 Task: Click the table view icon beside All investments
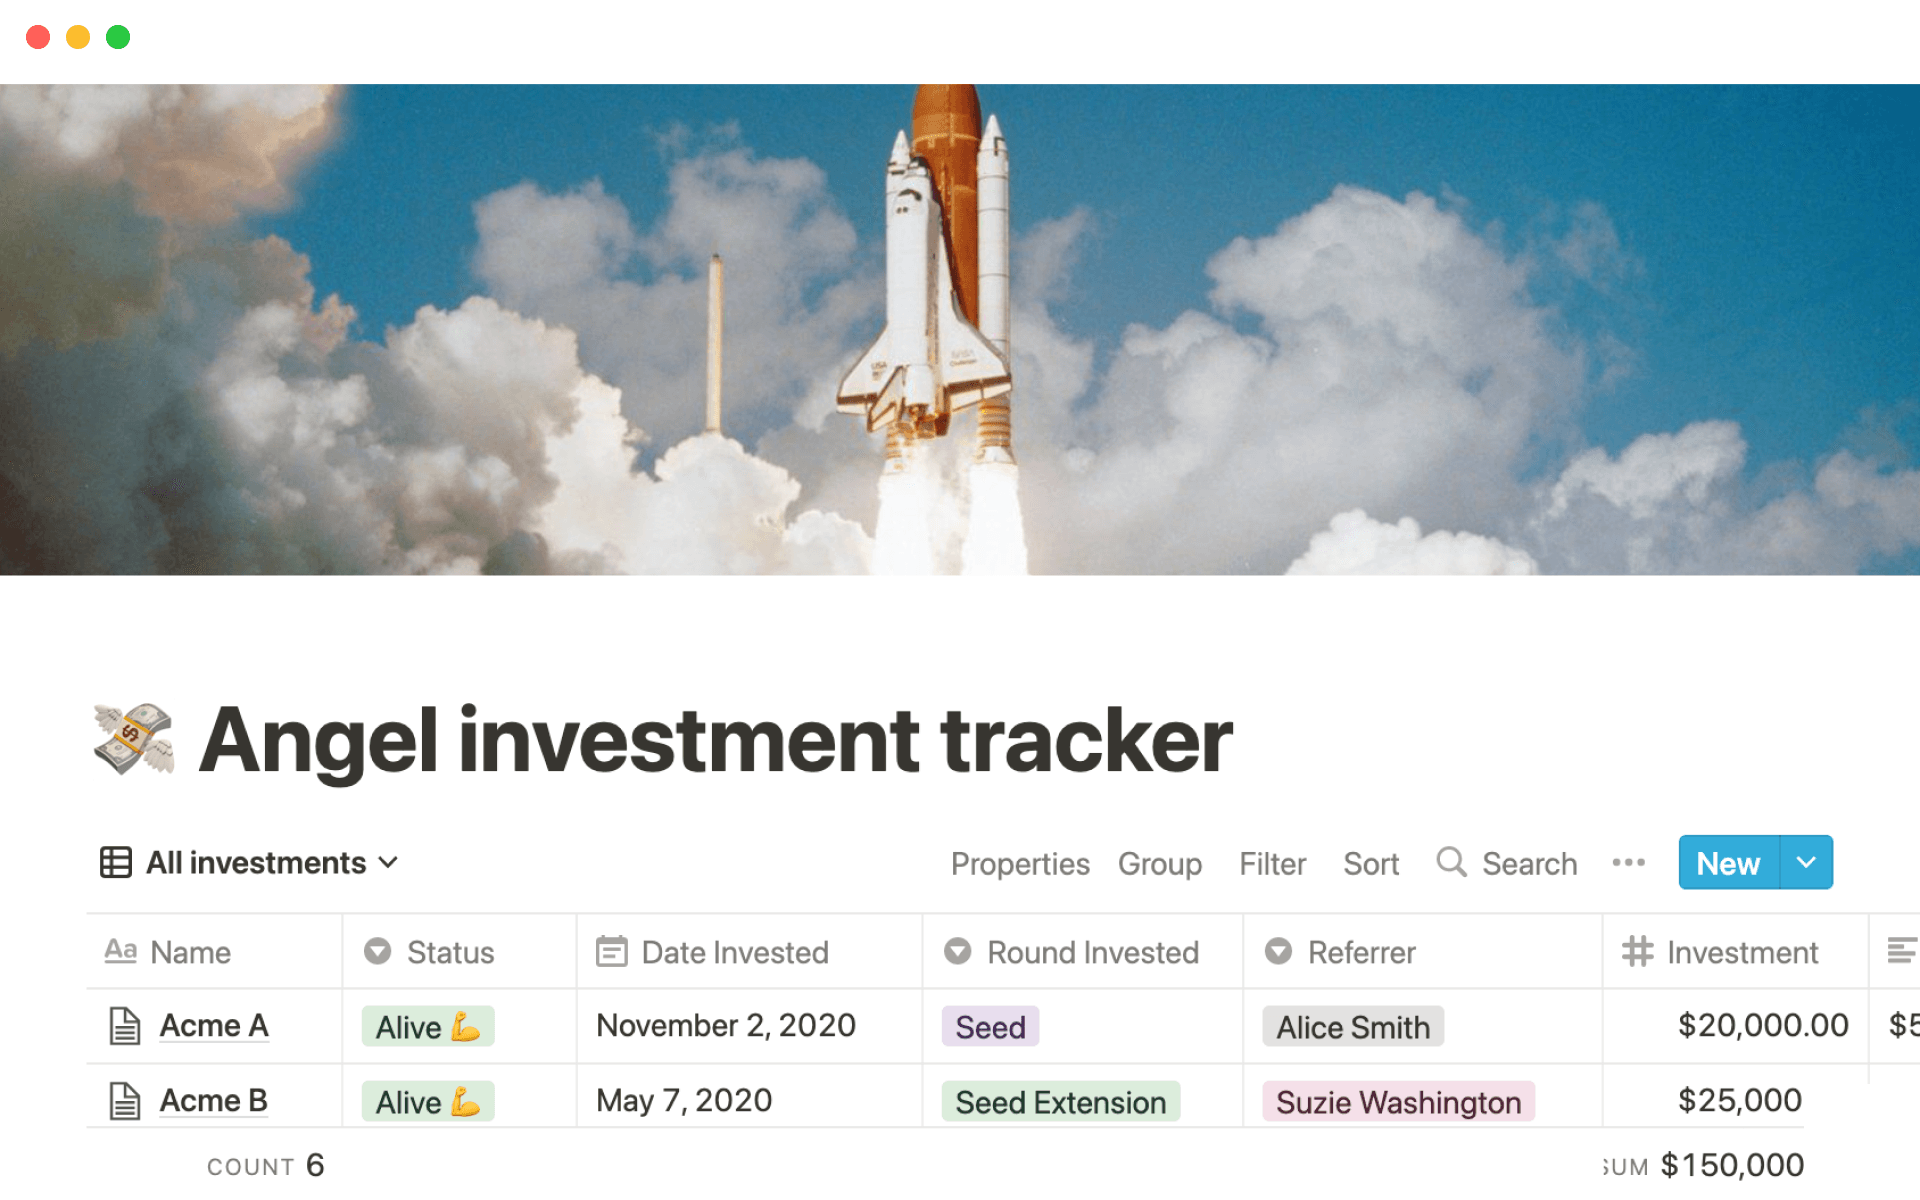point(115,861)
